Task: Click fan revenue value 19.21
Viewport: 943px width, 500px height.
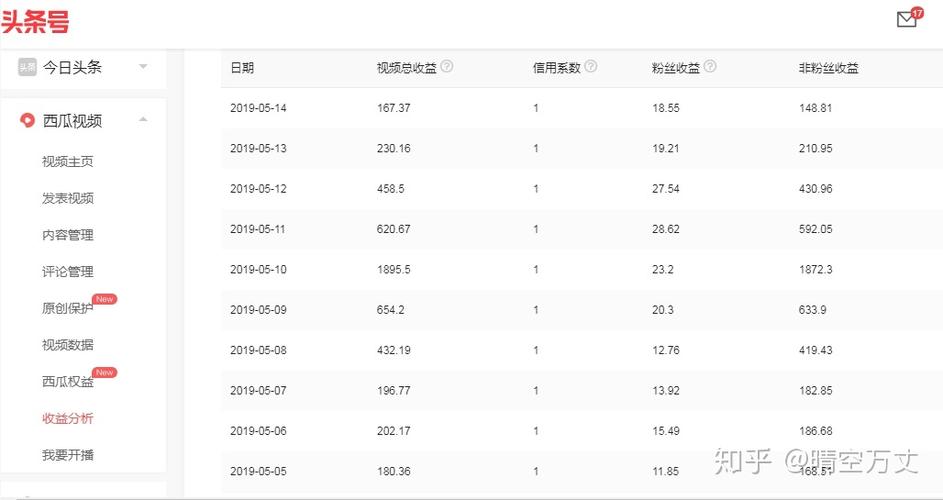Action: (x=666, y=149)
